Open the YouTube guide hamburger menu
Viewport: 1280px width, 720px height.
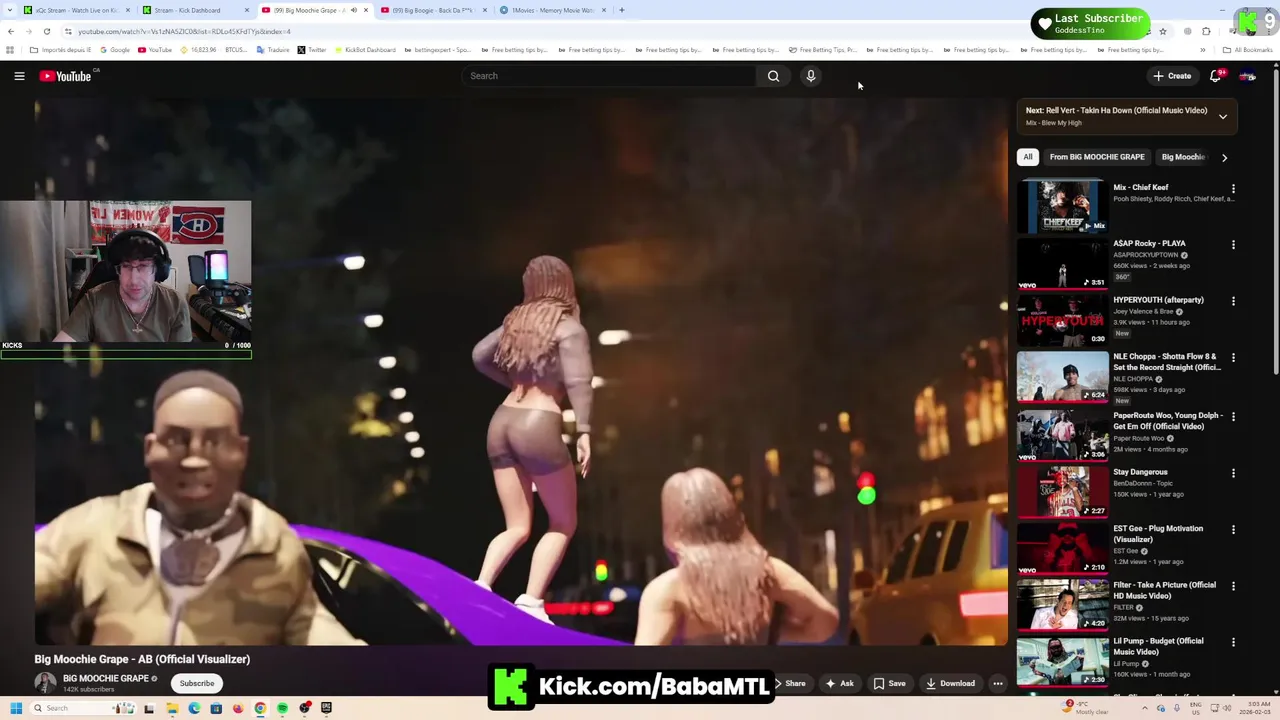coord(19,76)
